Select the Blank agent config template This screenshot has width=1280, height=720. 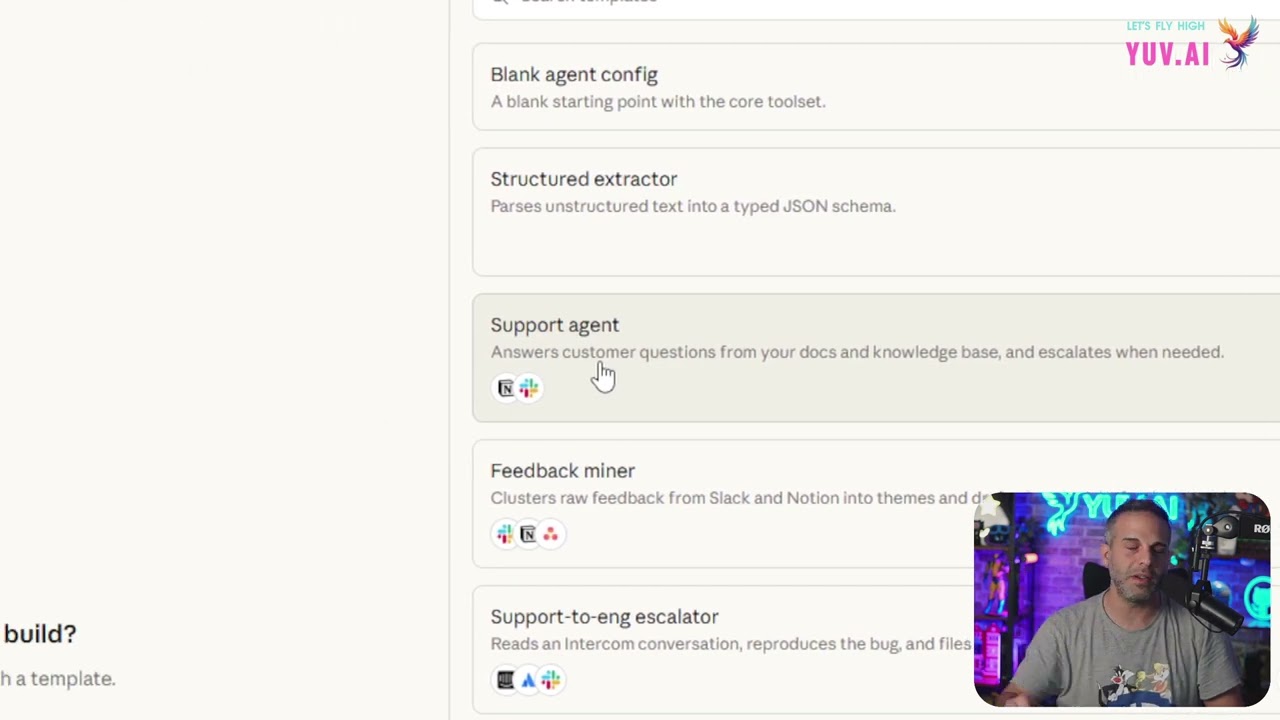pos(574,75)
